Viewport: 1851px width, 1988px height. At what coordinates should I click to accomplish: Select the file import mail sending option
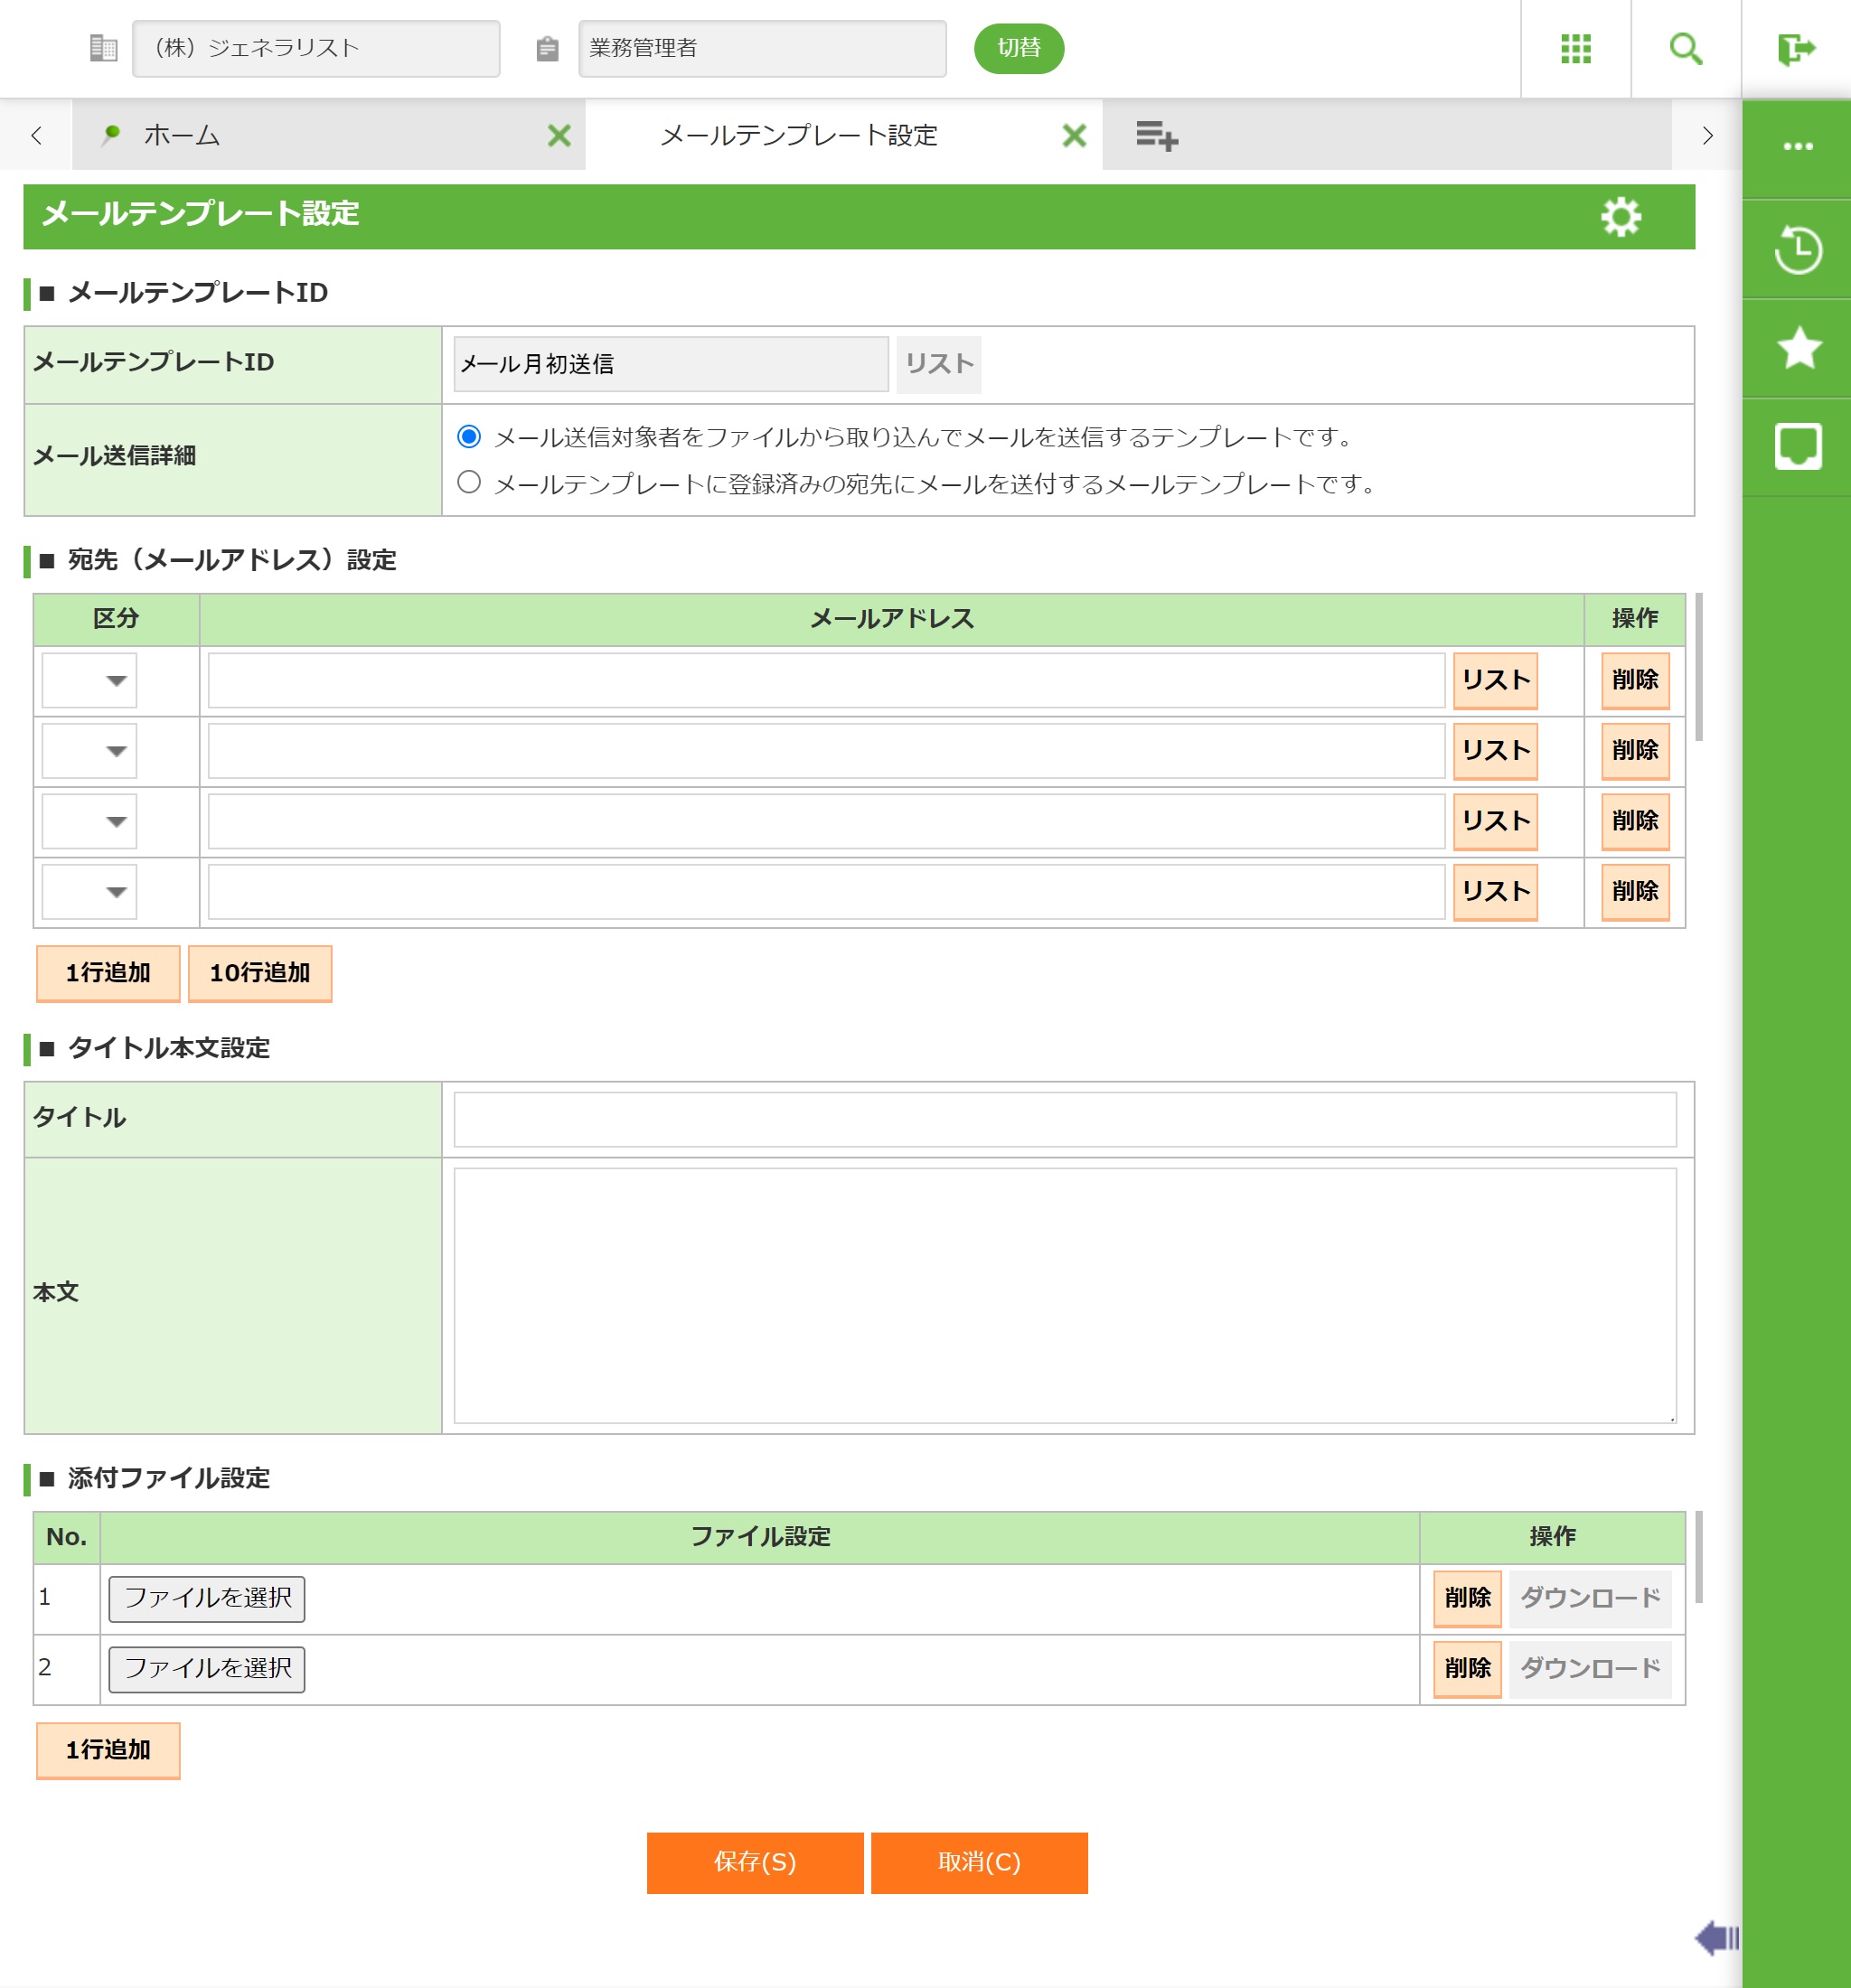click(469, 437)
